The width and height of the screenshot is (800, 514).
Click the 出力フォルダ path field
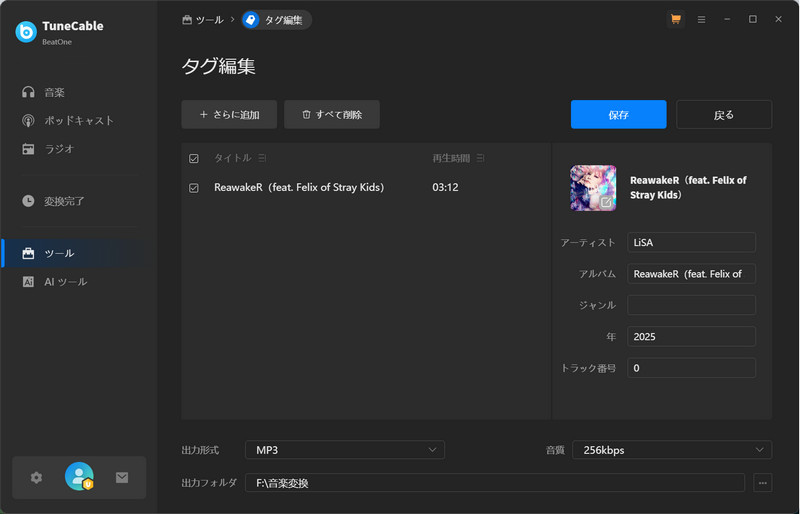(x=495, y=483)
